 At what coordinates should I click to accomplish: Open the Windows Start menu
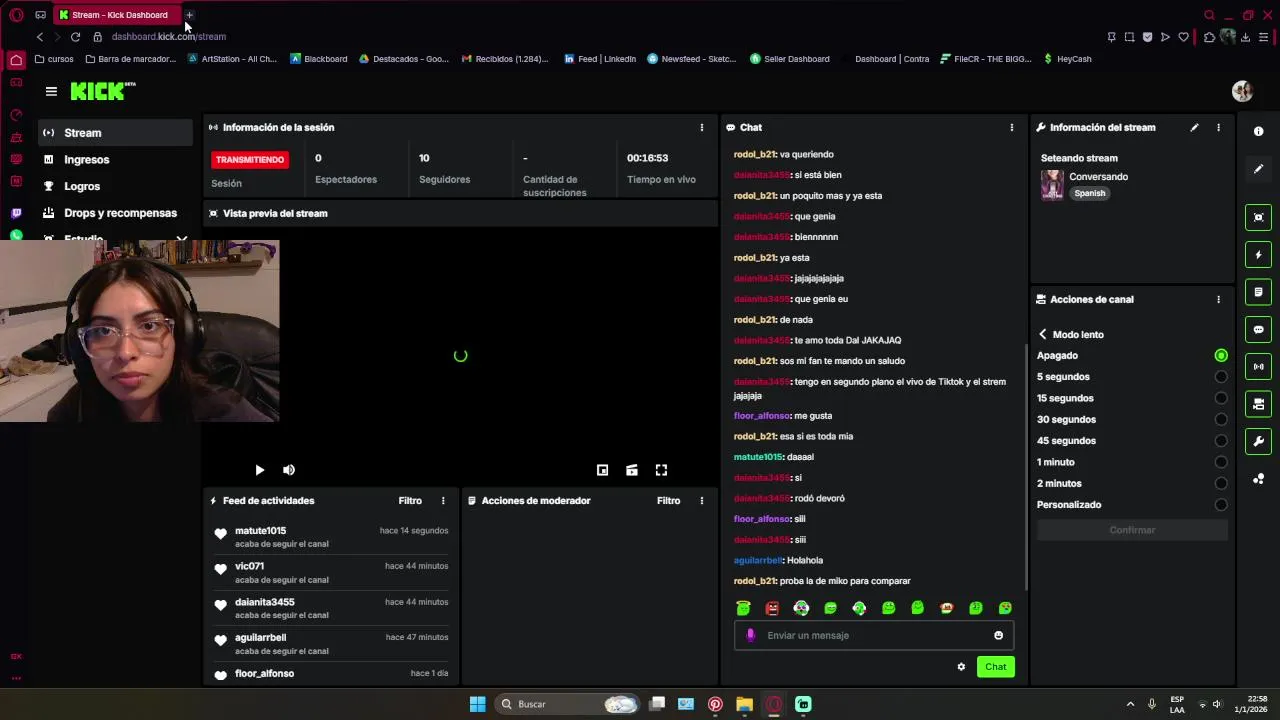tap(477, 704)
